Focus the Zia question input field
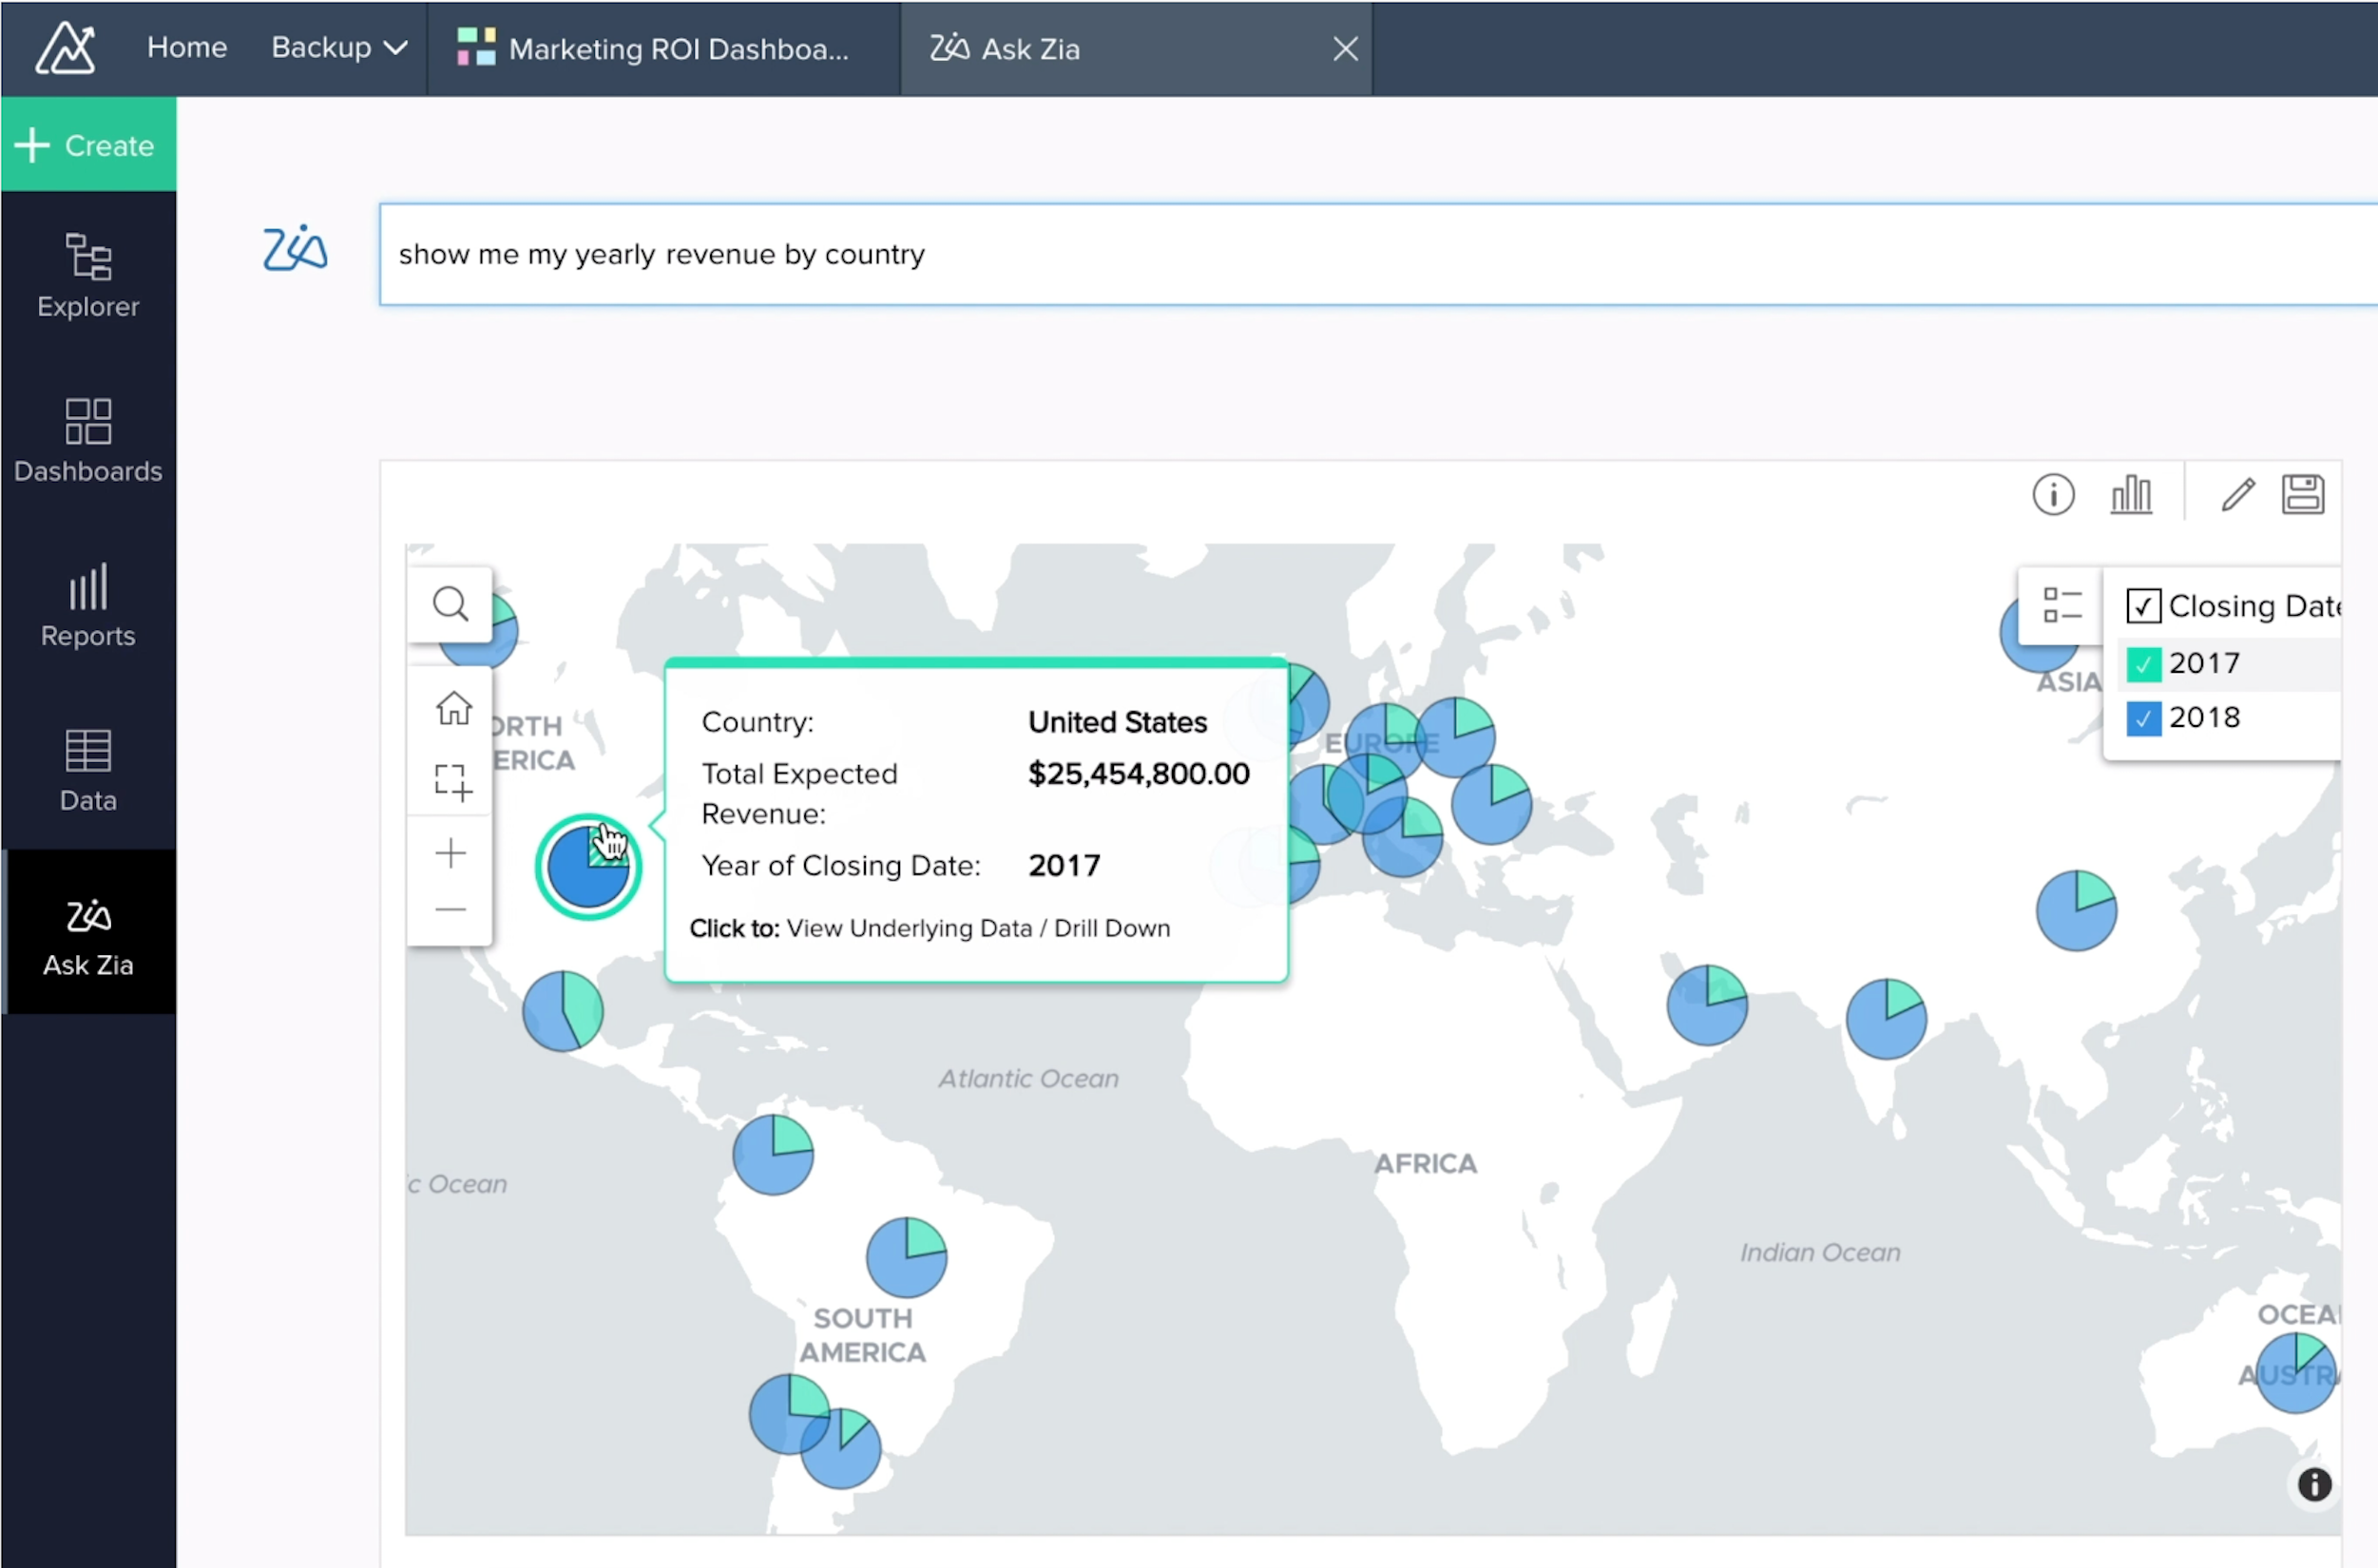This screenshot has height=1568, width=2378. point(1378,254)
